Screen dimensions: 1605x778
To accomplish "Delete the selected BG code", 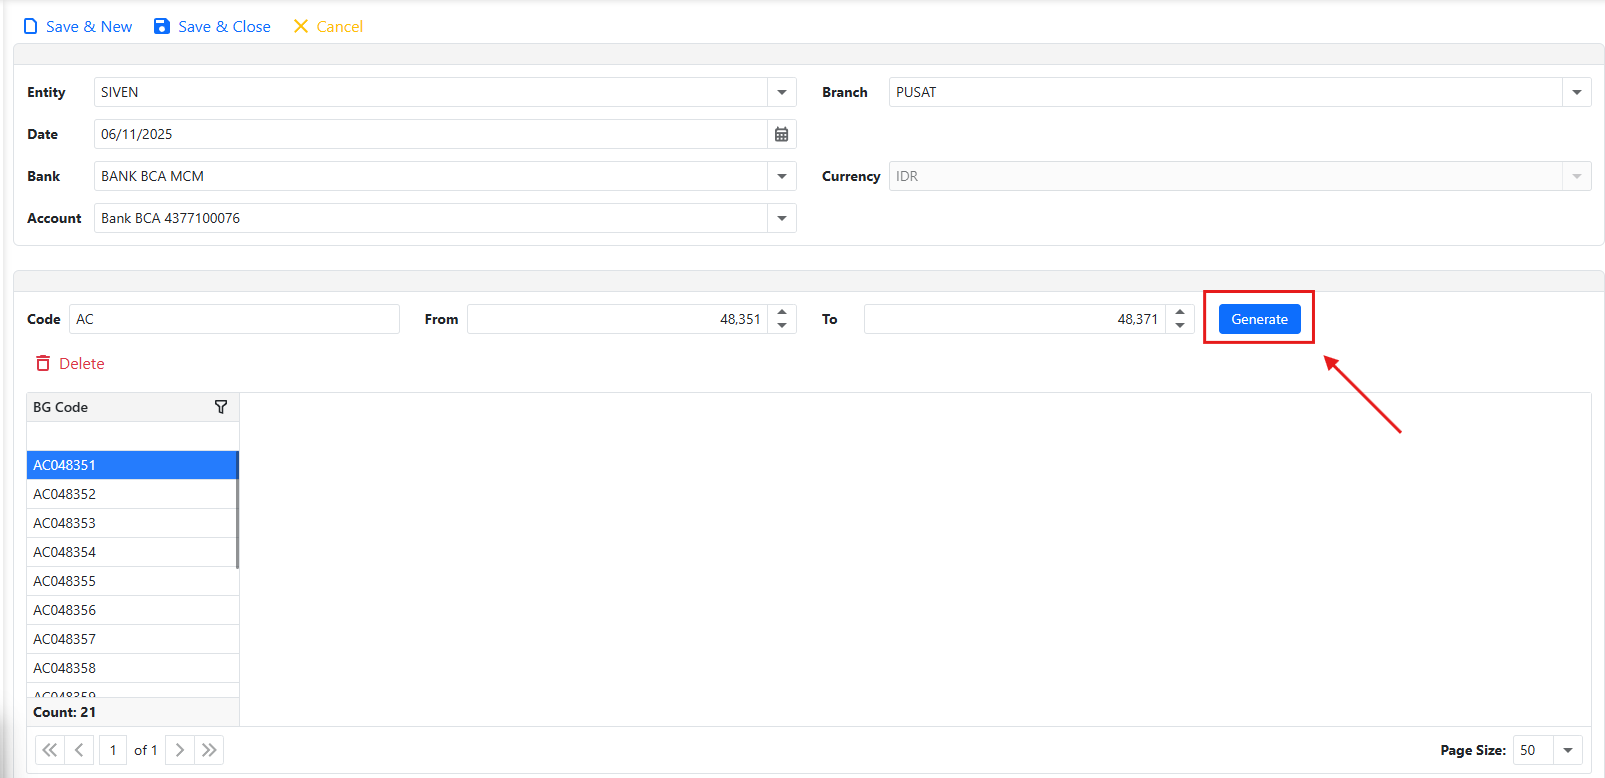I will [x=70, y=364].
